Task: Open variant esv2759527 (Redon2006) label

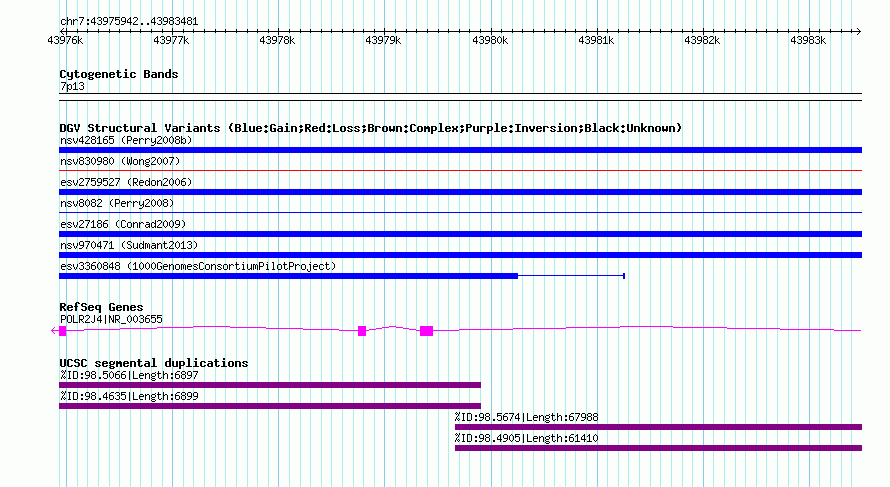Action: [x=126, y=182]
